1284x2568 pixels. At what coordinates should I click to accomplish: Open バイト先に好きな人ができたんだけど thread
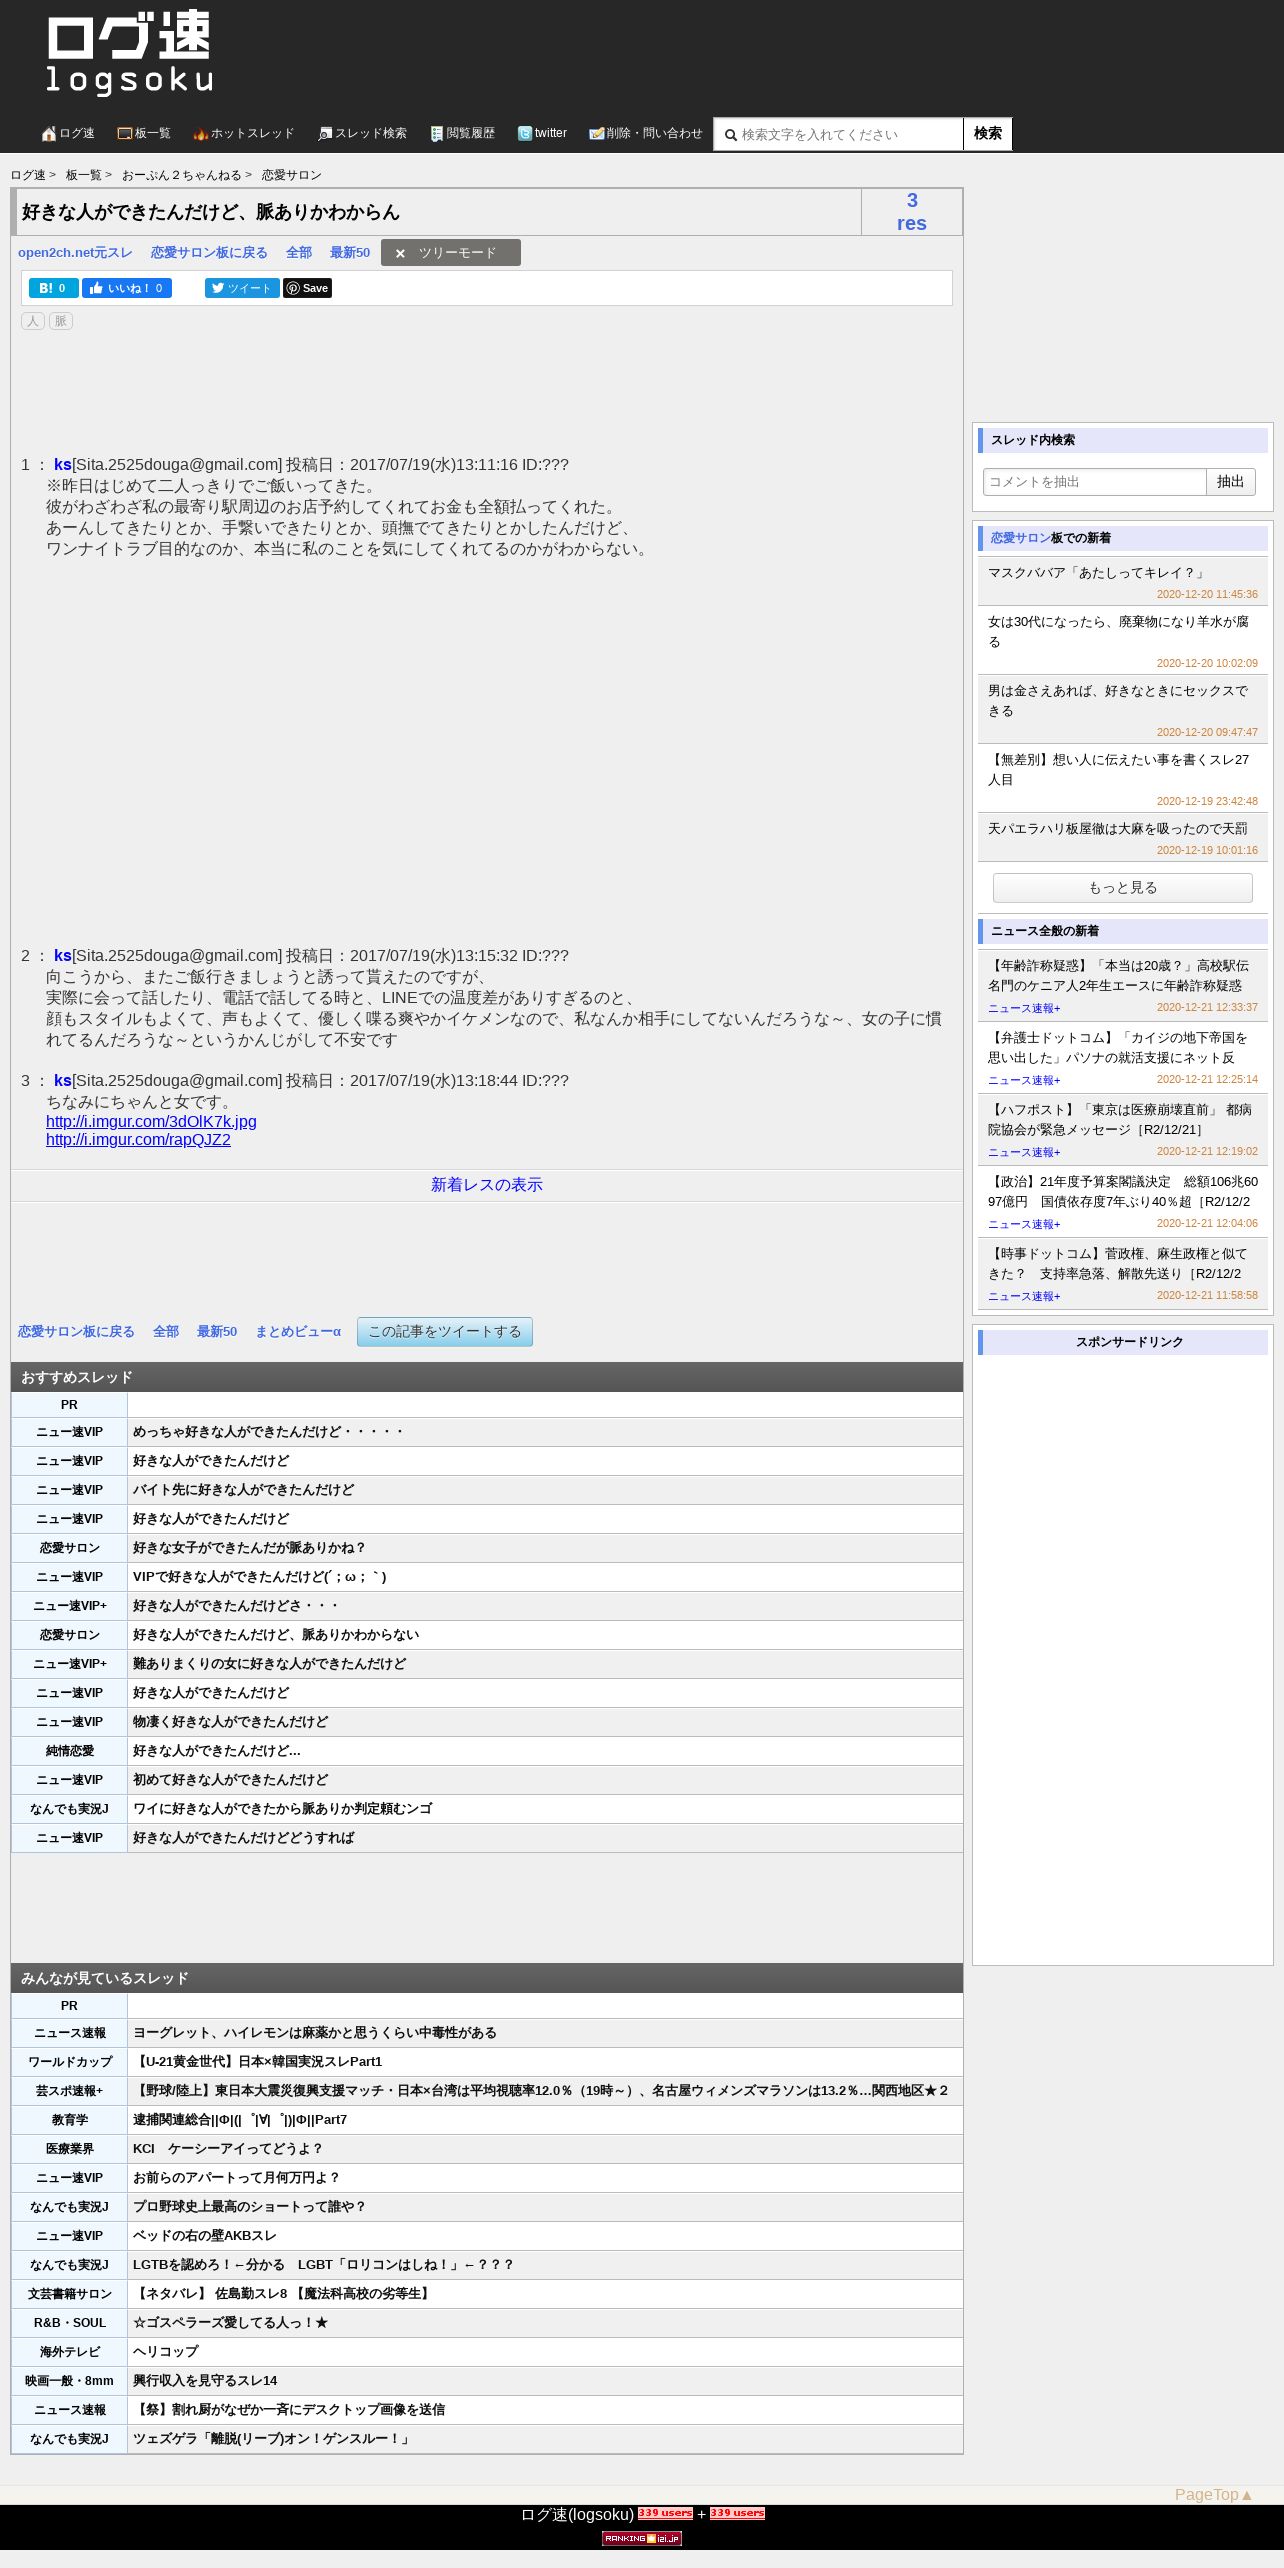point(244,1490)
